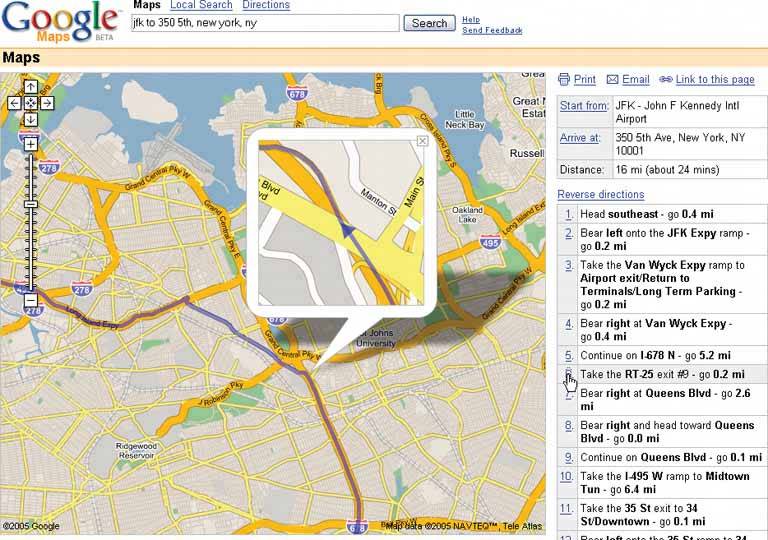Click the pan up arrow on map

(x=31, y=87)
